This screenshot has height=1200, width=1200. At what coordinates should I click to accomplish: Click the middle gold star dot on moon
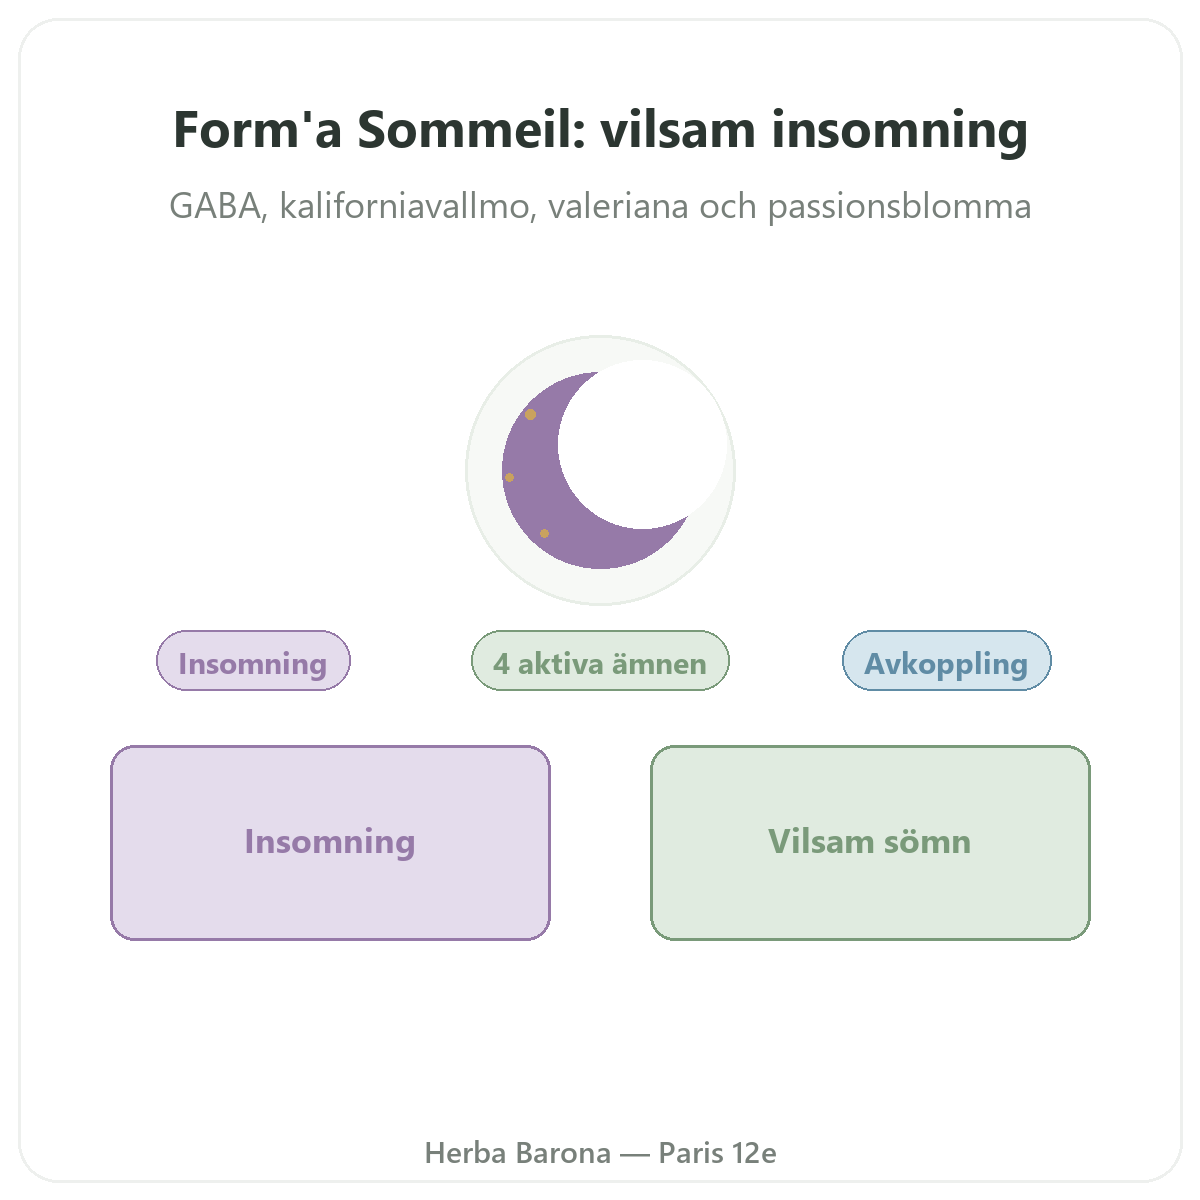tap(509, 477)
